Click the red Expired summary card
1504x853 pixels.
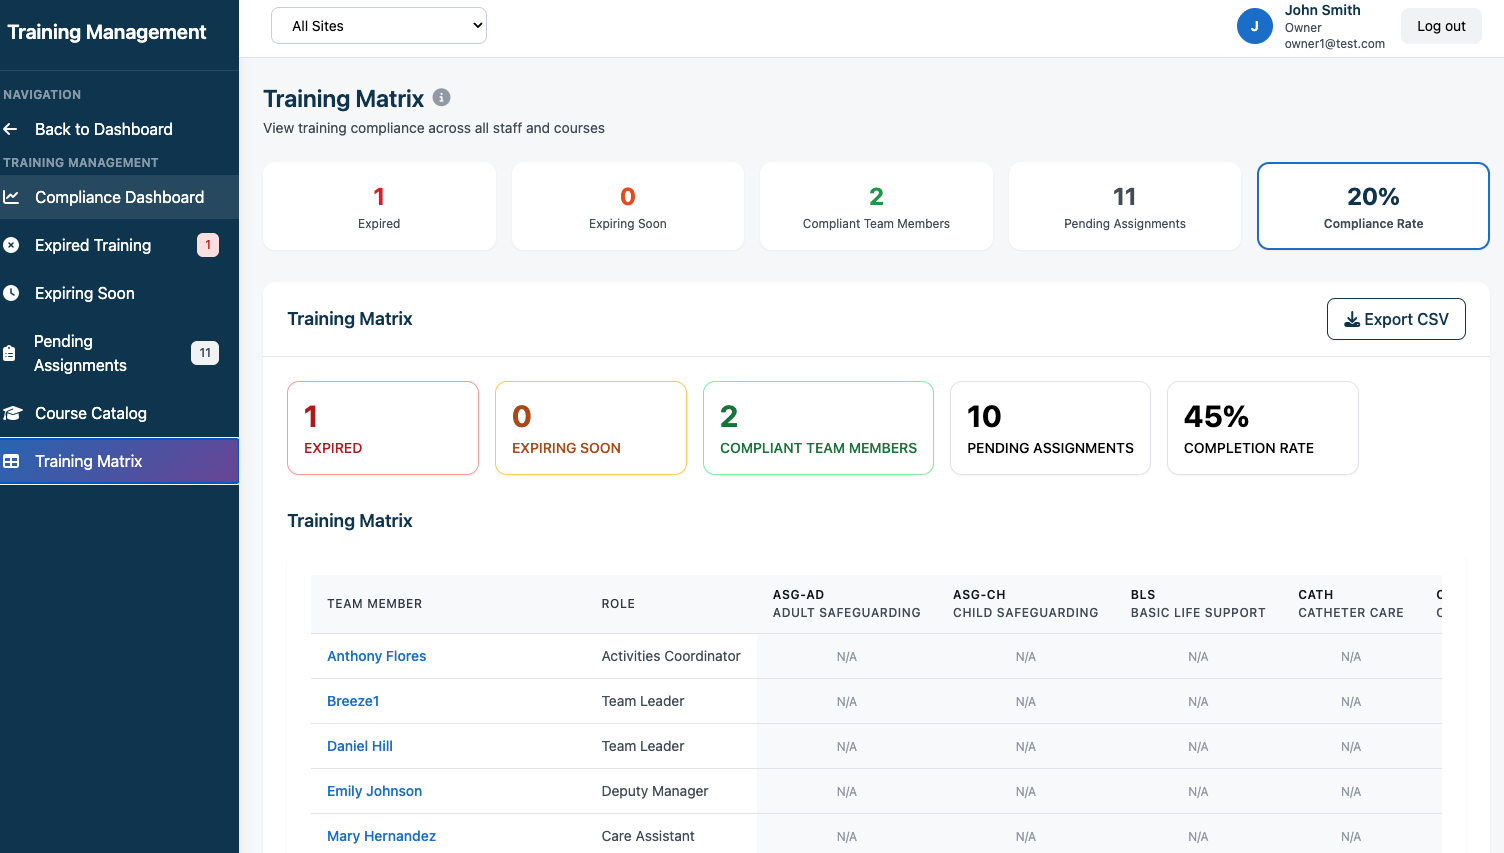[x=382, y=428]
